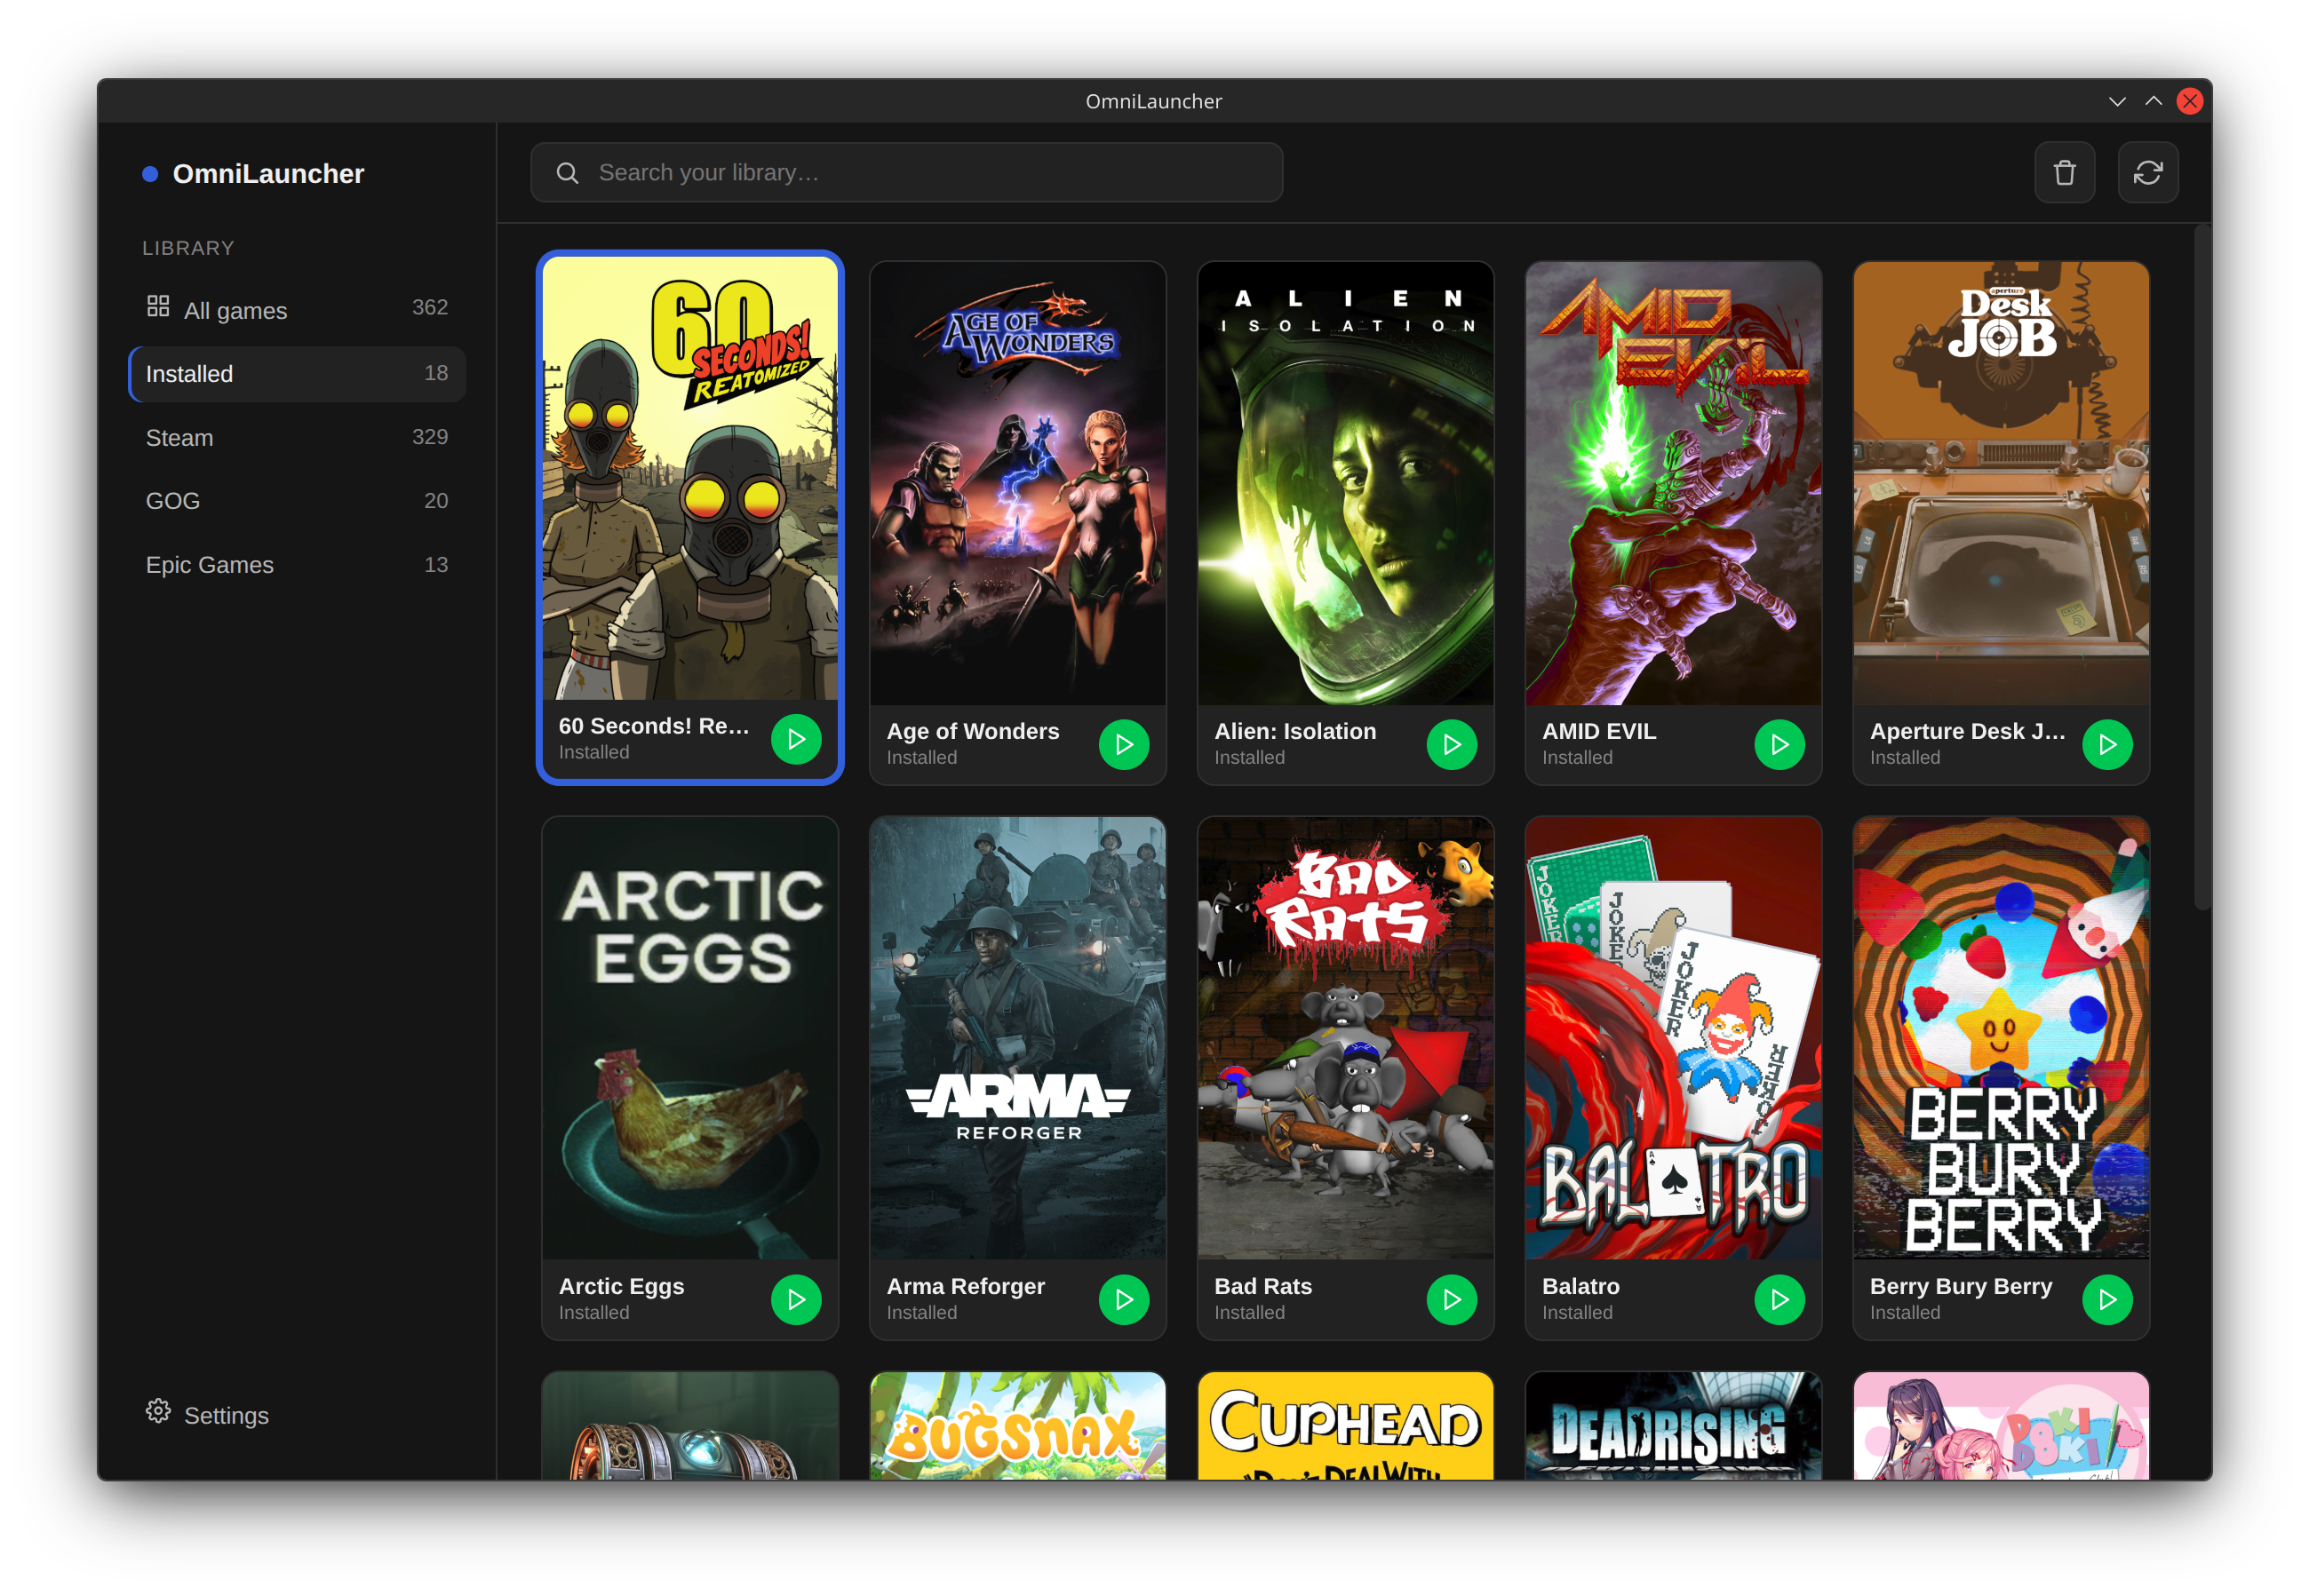Launch 60 Seconds! Reatomized with its play button

coord(796,740)
